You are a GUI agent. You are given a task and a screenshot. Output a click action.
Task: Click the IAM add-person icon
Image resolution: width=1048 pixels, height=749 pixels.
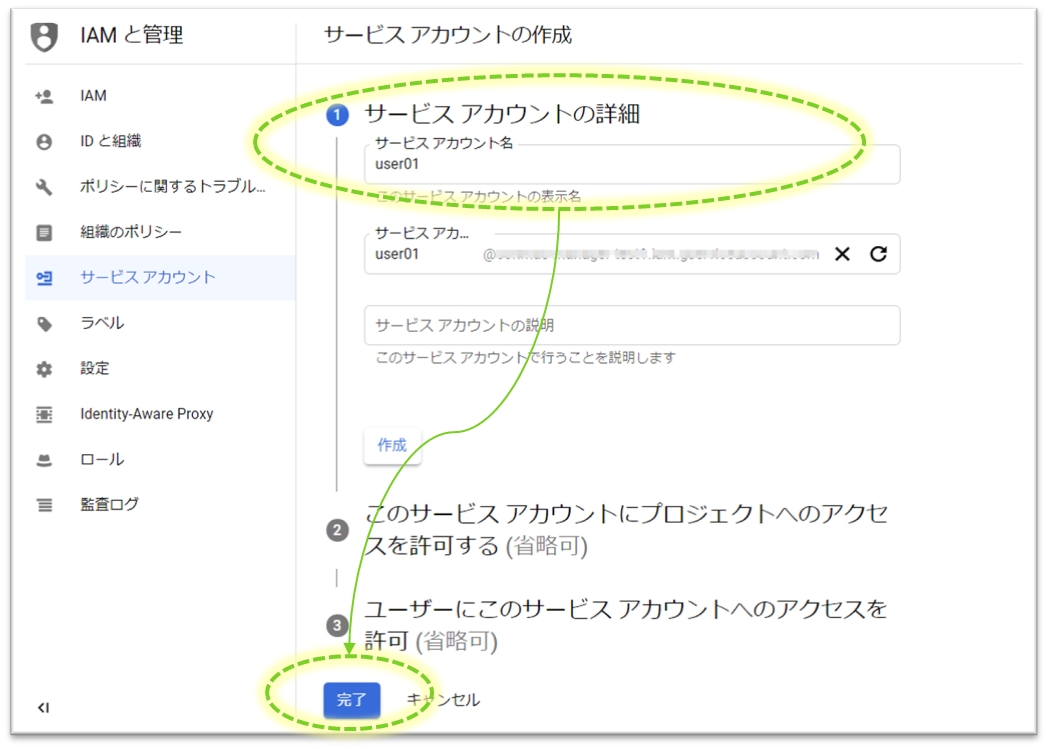44,96
